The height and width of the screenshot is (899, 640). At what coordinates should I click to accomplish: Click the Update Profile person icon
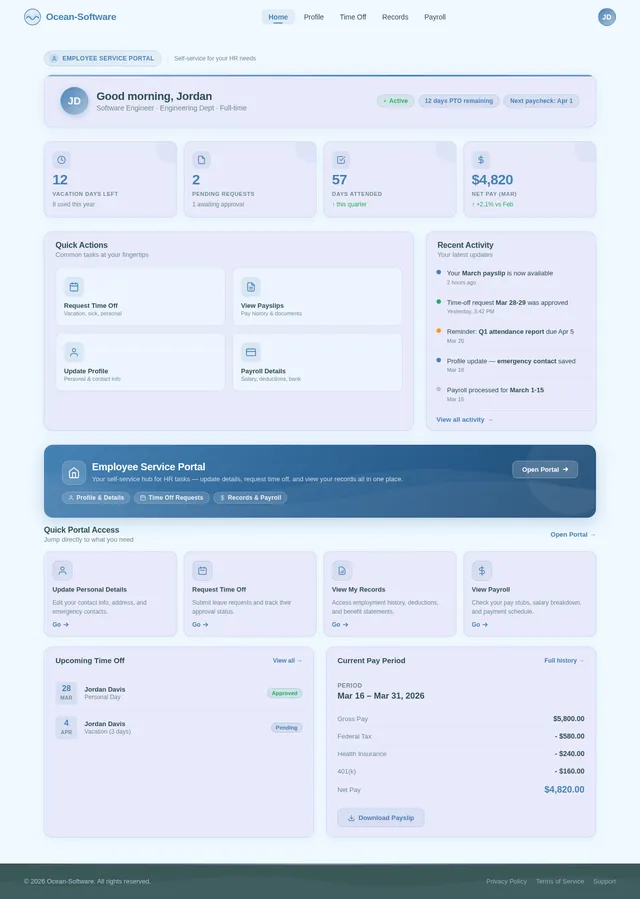(x=74, y=352)
